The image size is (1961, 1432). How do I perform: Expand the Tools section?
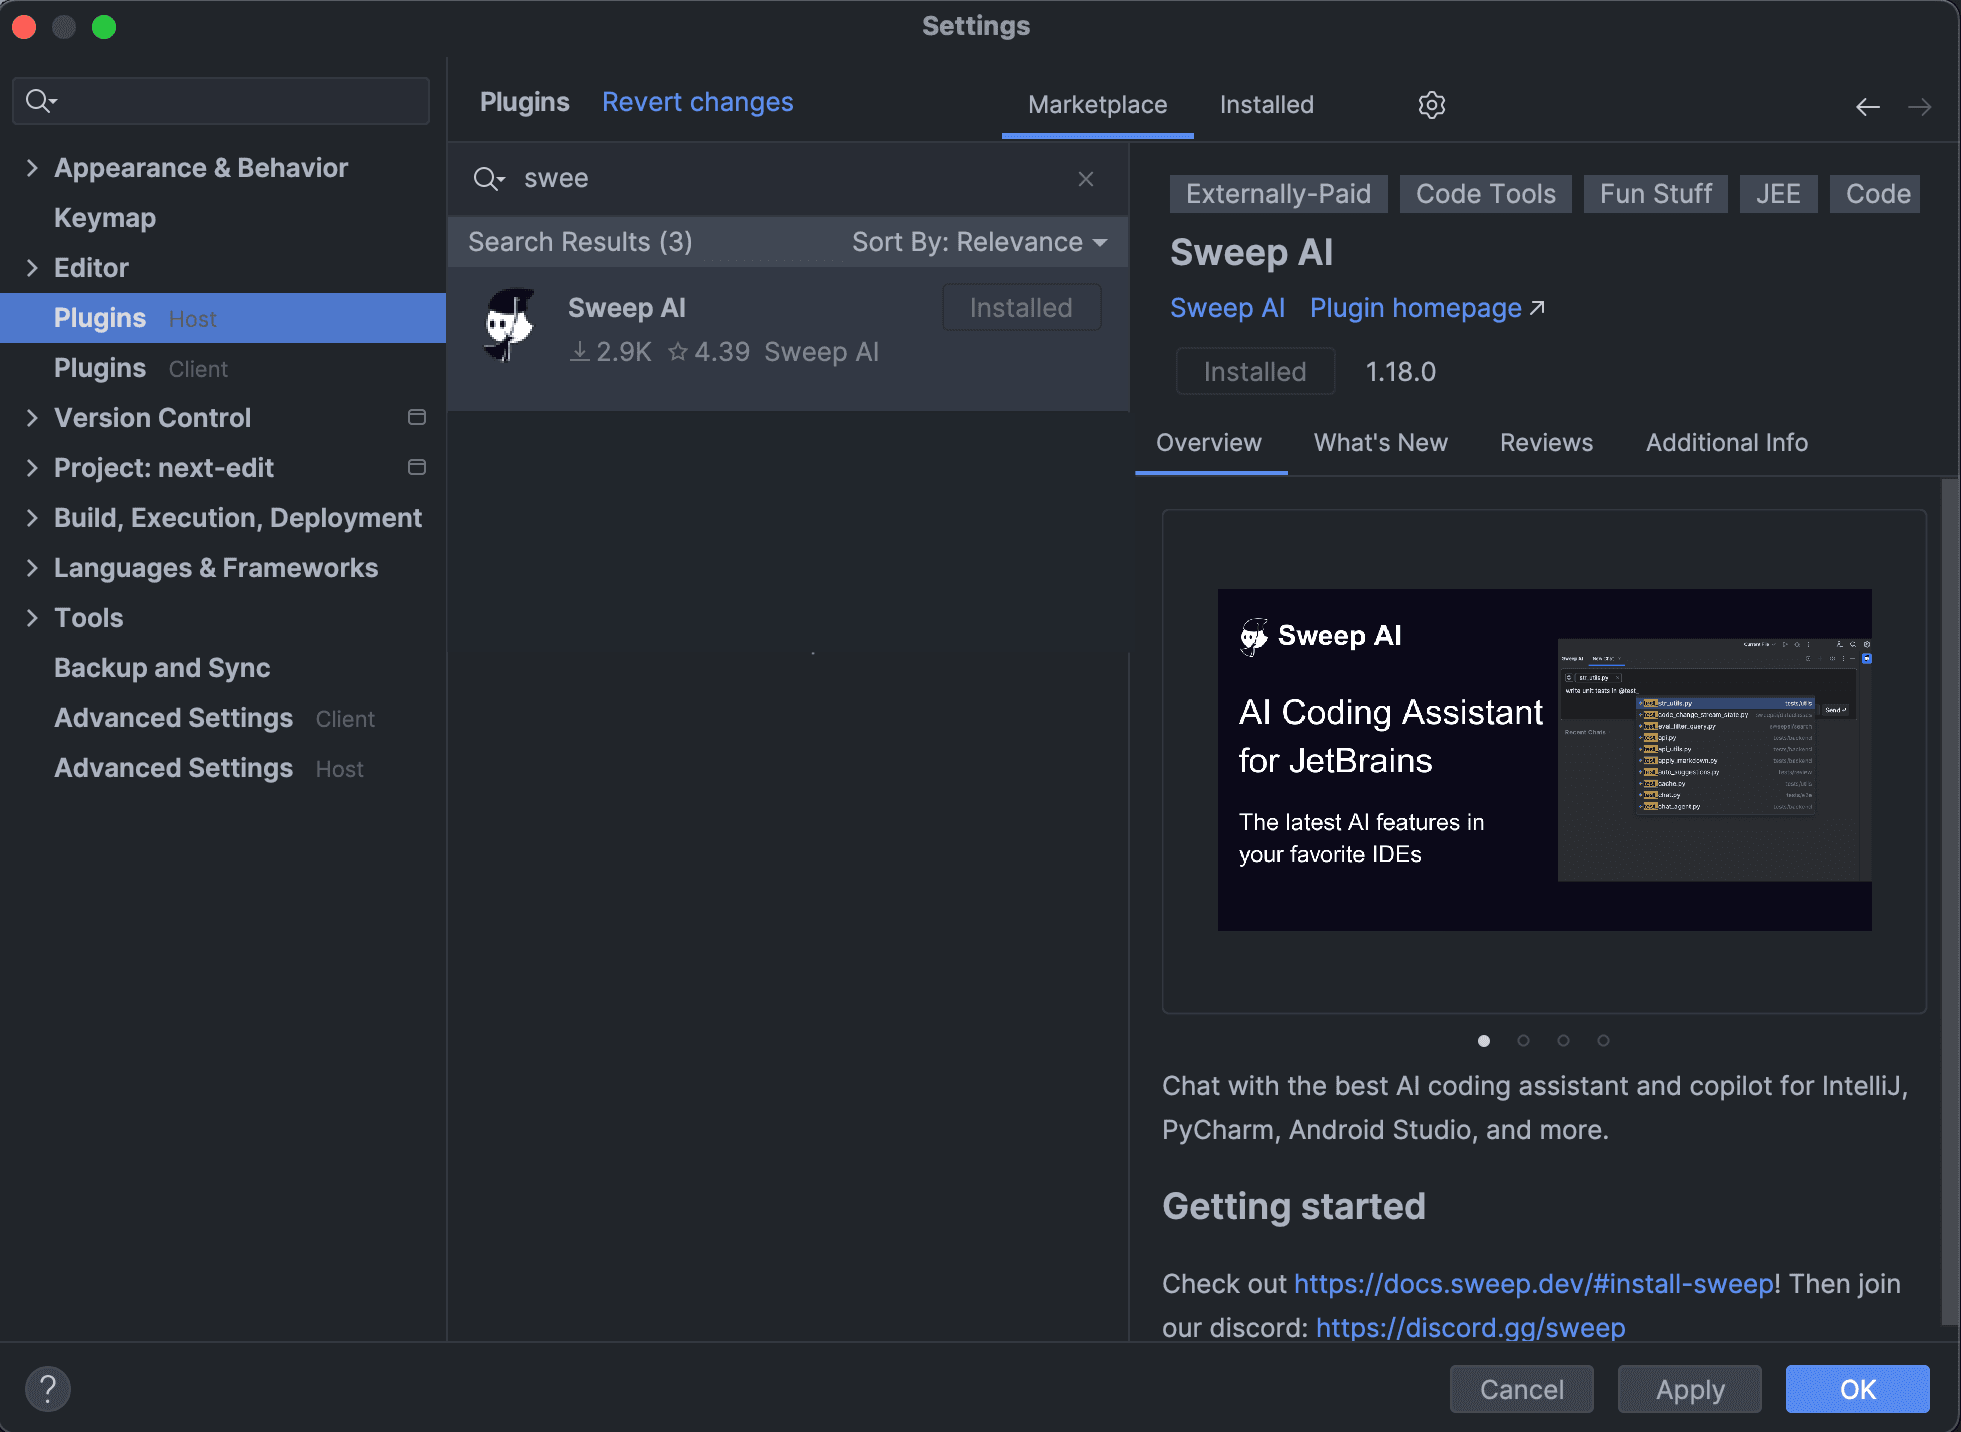32,618
